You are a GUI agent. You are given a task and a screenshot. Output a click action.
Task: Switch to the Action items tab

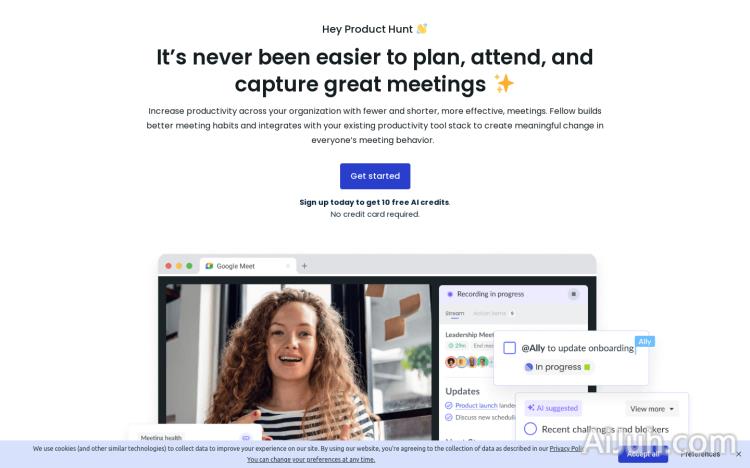[x=493, y=313]
